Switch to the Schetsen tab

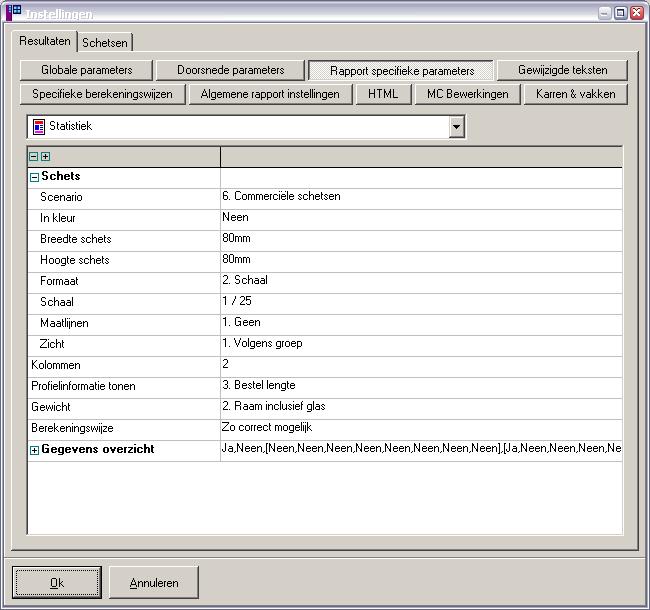tap(105, 43)
